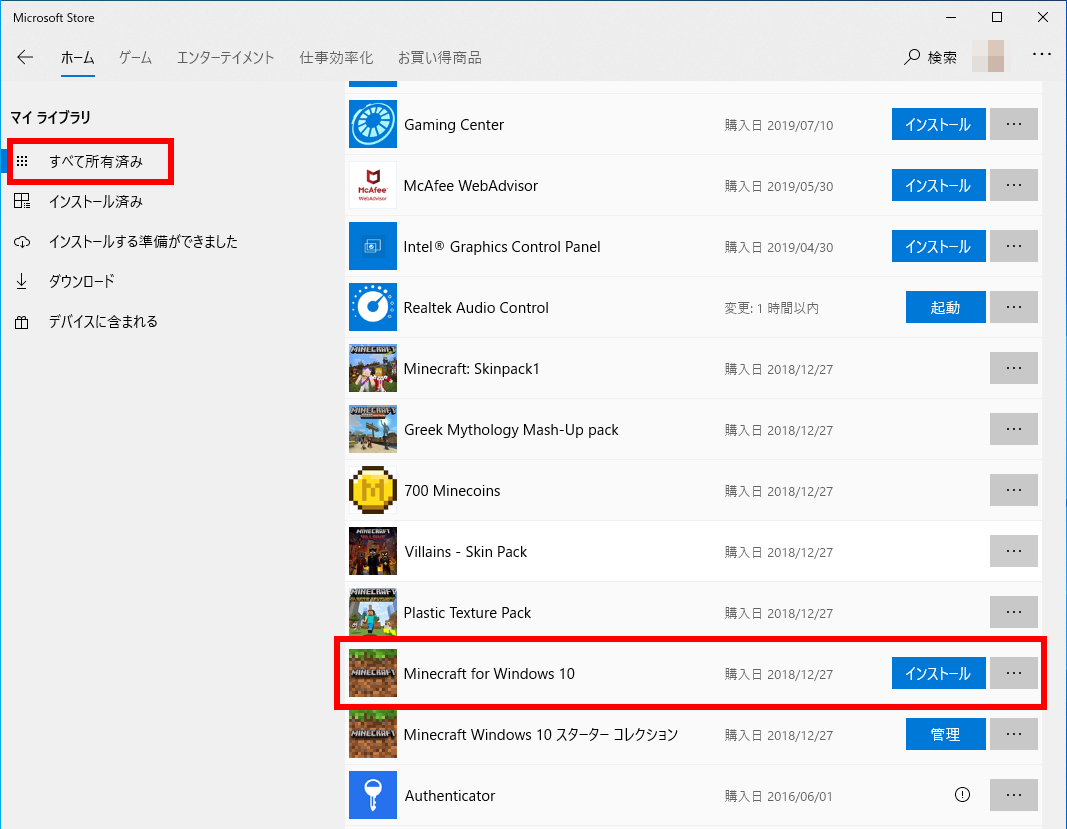The height and width of the screenshot is (829, 1067).
Task: Install Minecraft for Windows 10
Action: click(x=938, y=673)
